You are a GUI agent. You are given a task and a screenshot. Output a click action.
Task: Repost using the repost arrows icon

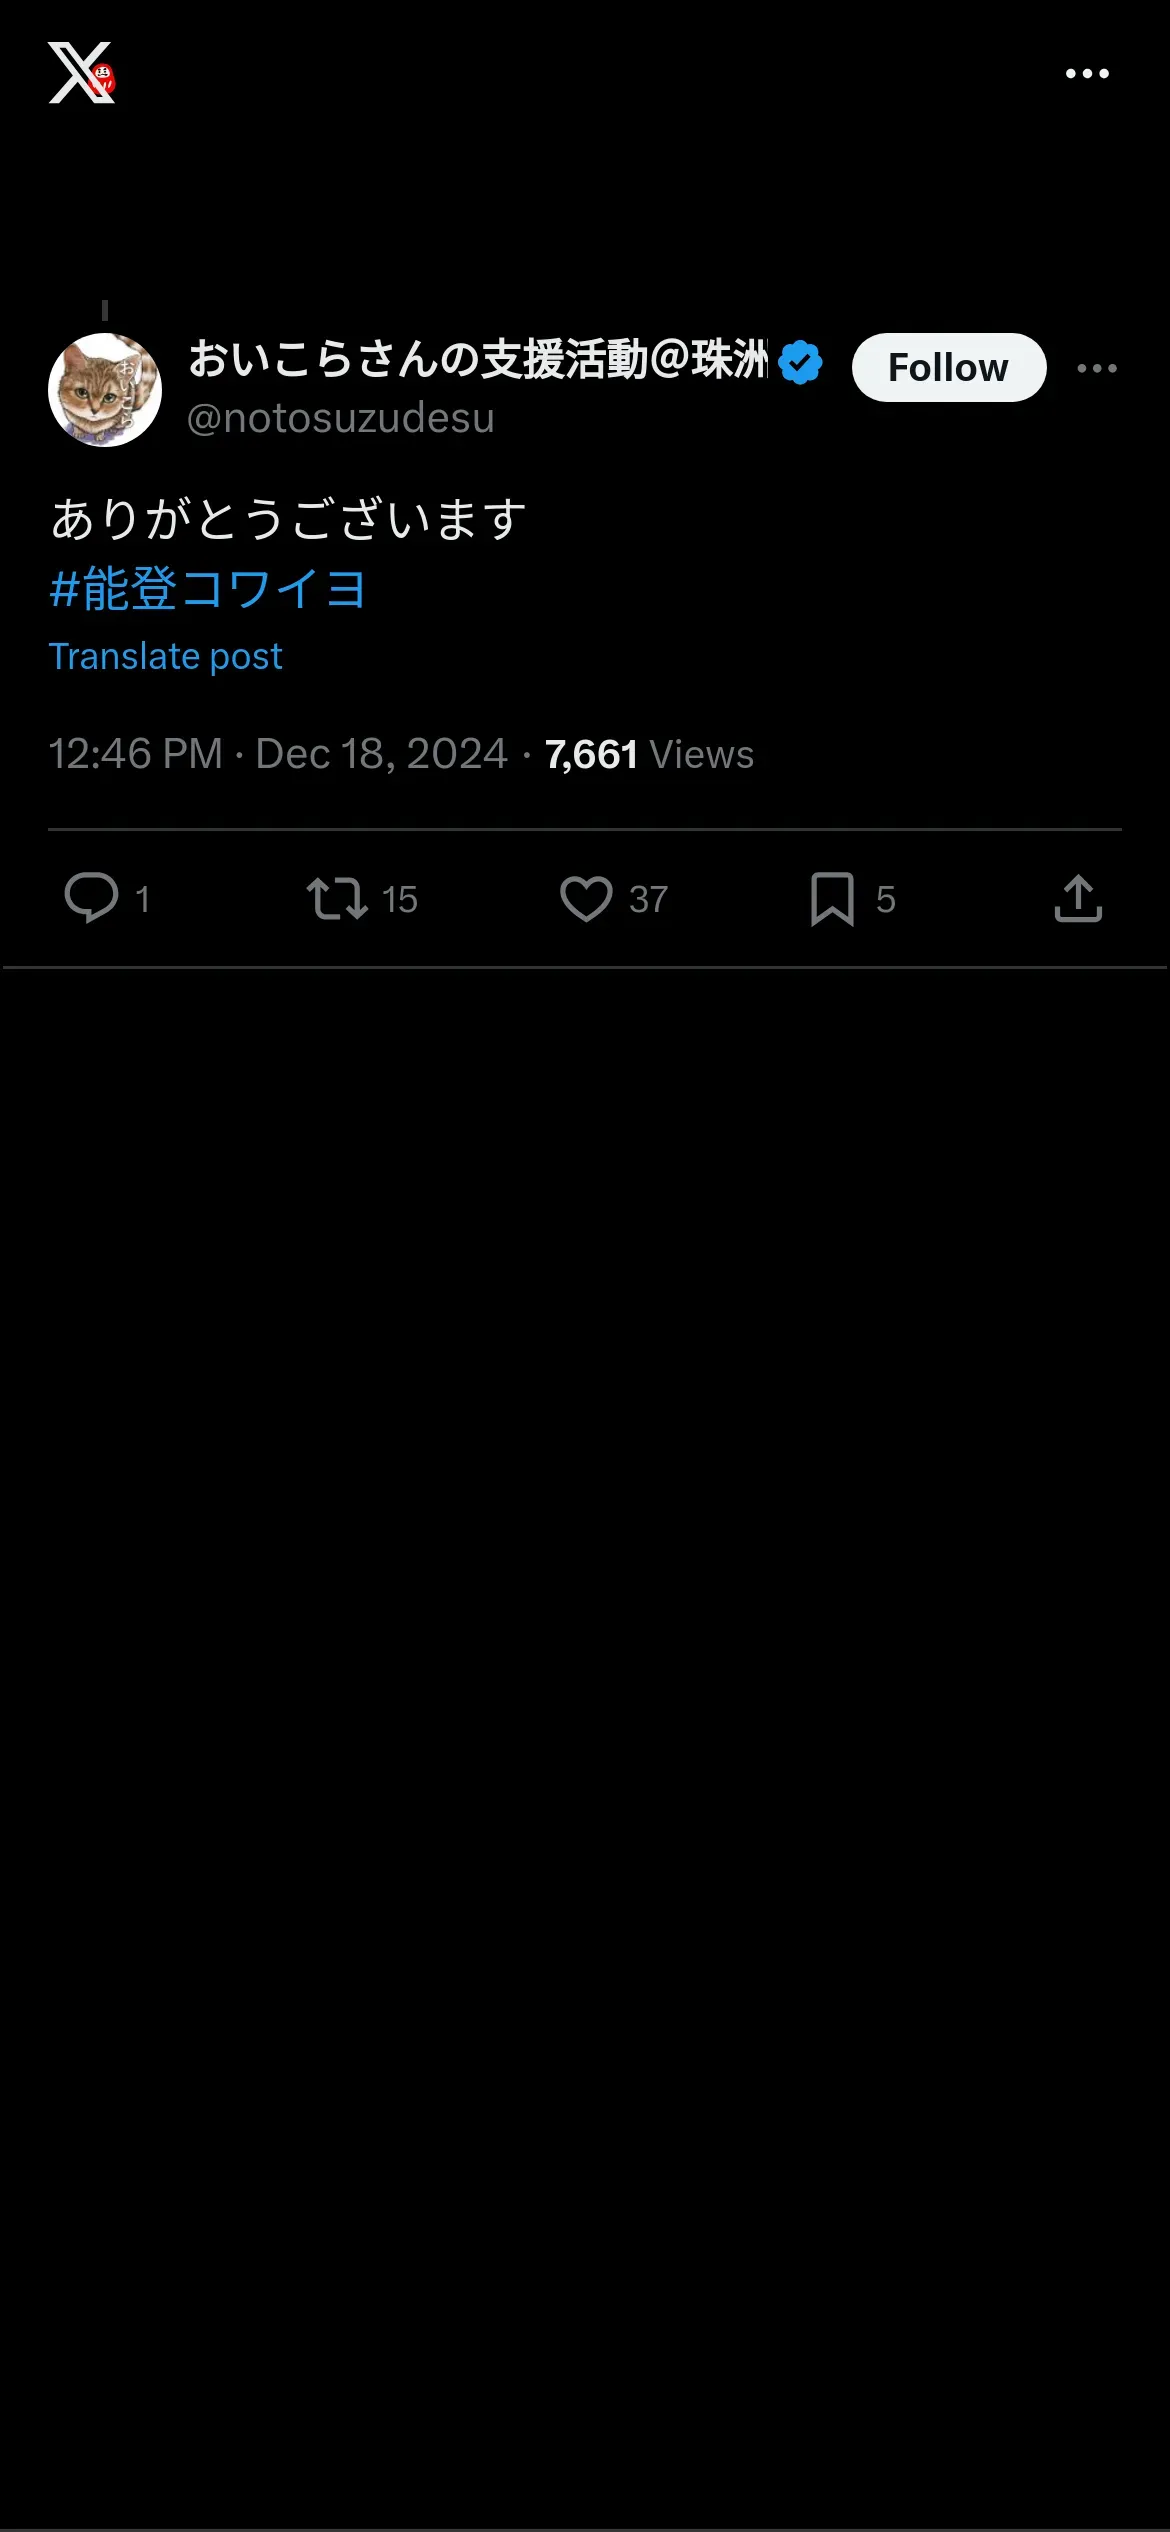(x=337, y=898)
